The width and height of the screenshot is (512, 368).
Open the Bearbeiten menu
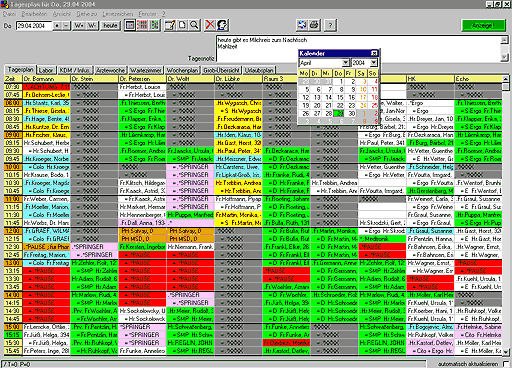pos(34,14)
